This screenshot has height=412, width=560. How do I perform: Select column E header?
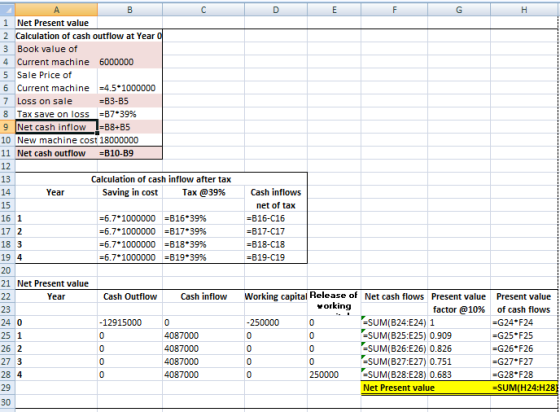(334, 10)
